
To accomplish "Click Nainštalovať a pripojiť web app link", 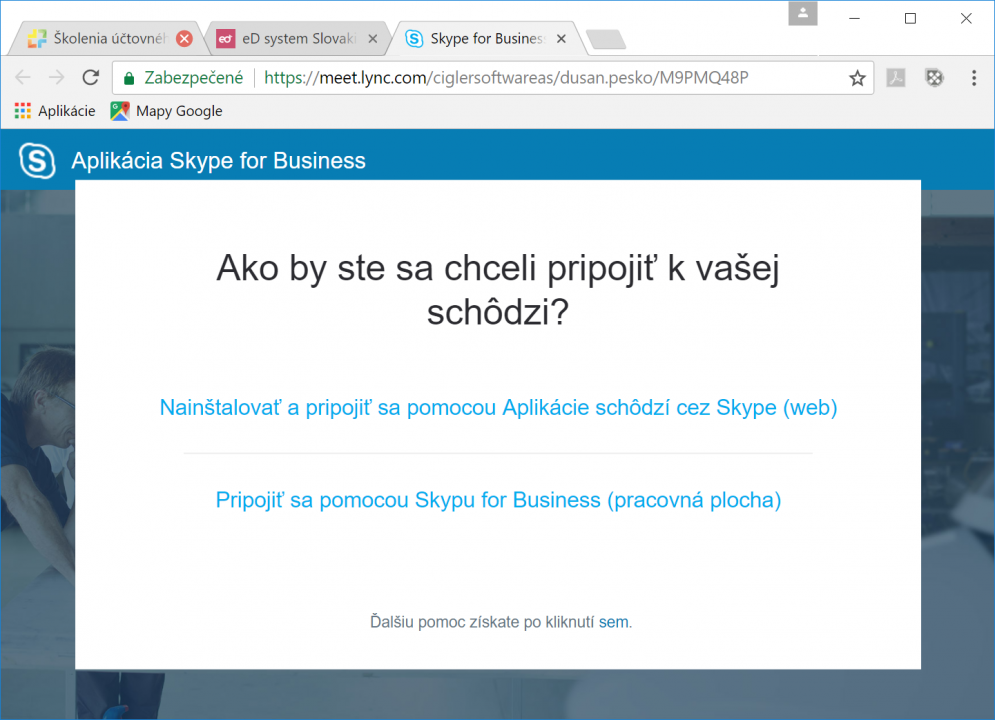I will pos(498,408).
